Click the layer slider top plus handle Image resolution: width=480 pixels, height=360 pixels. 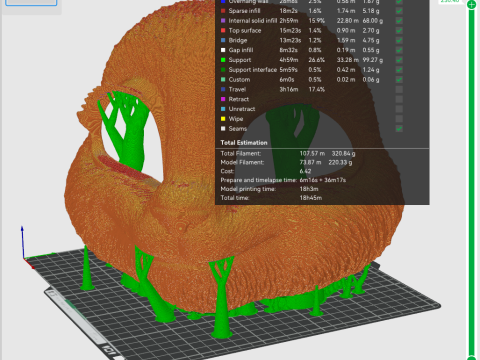coord(471,5)
